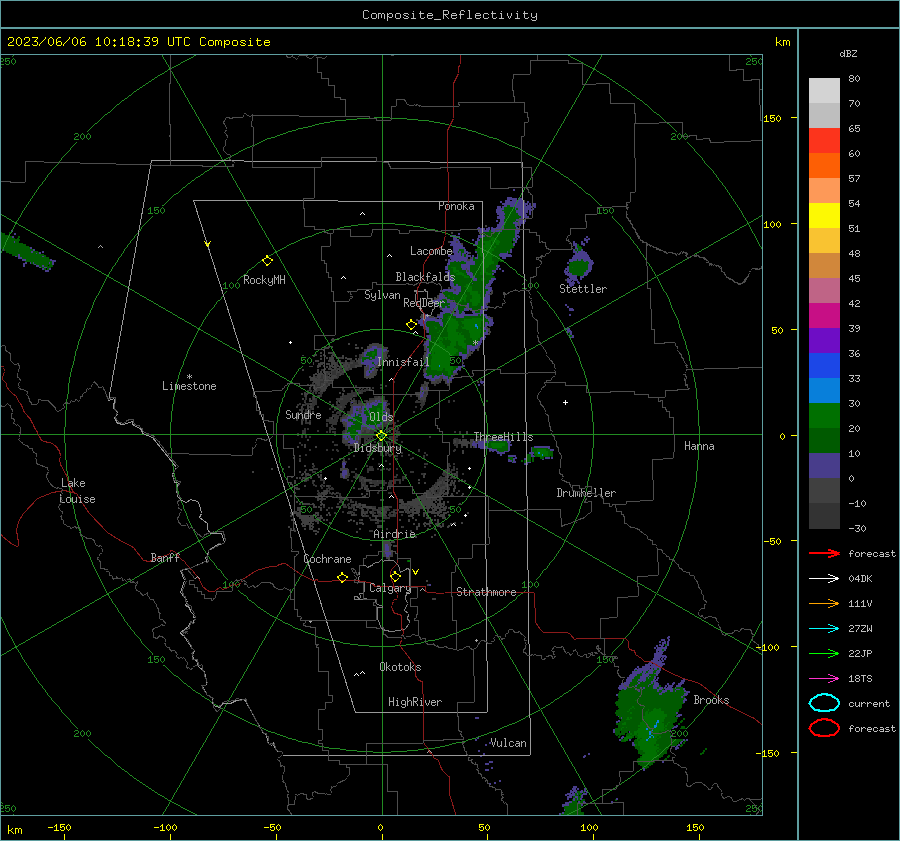Click the green radar echo over Stettler
This screenshot has height=841, width=900.
(x=578, y=264)
